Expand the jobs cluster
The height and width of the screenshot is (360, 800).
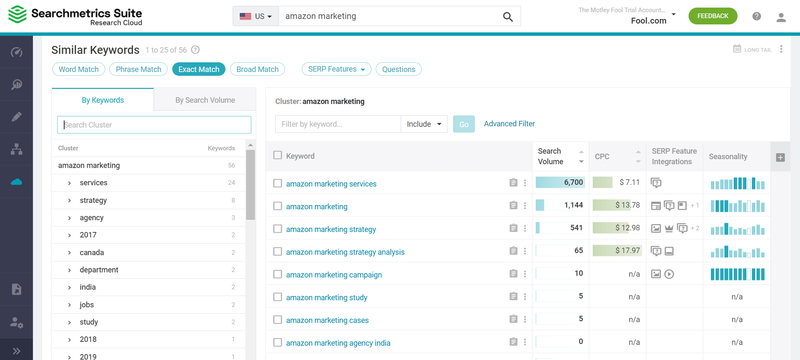(x=69, y=304)
